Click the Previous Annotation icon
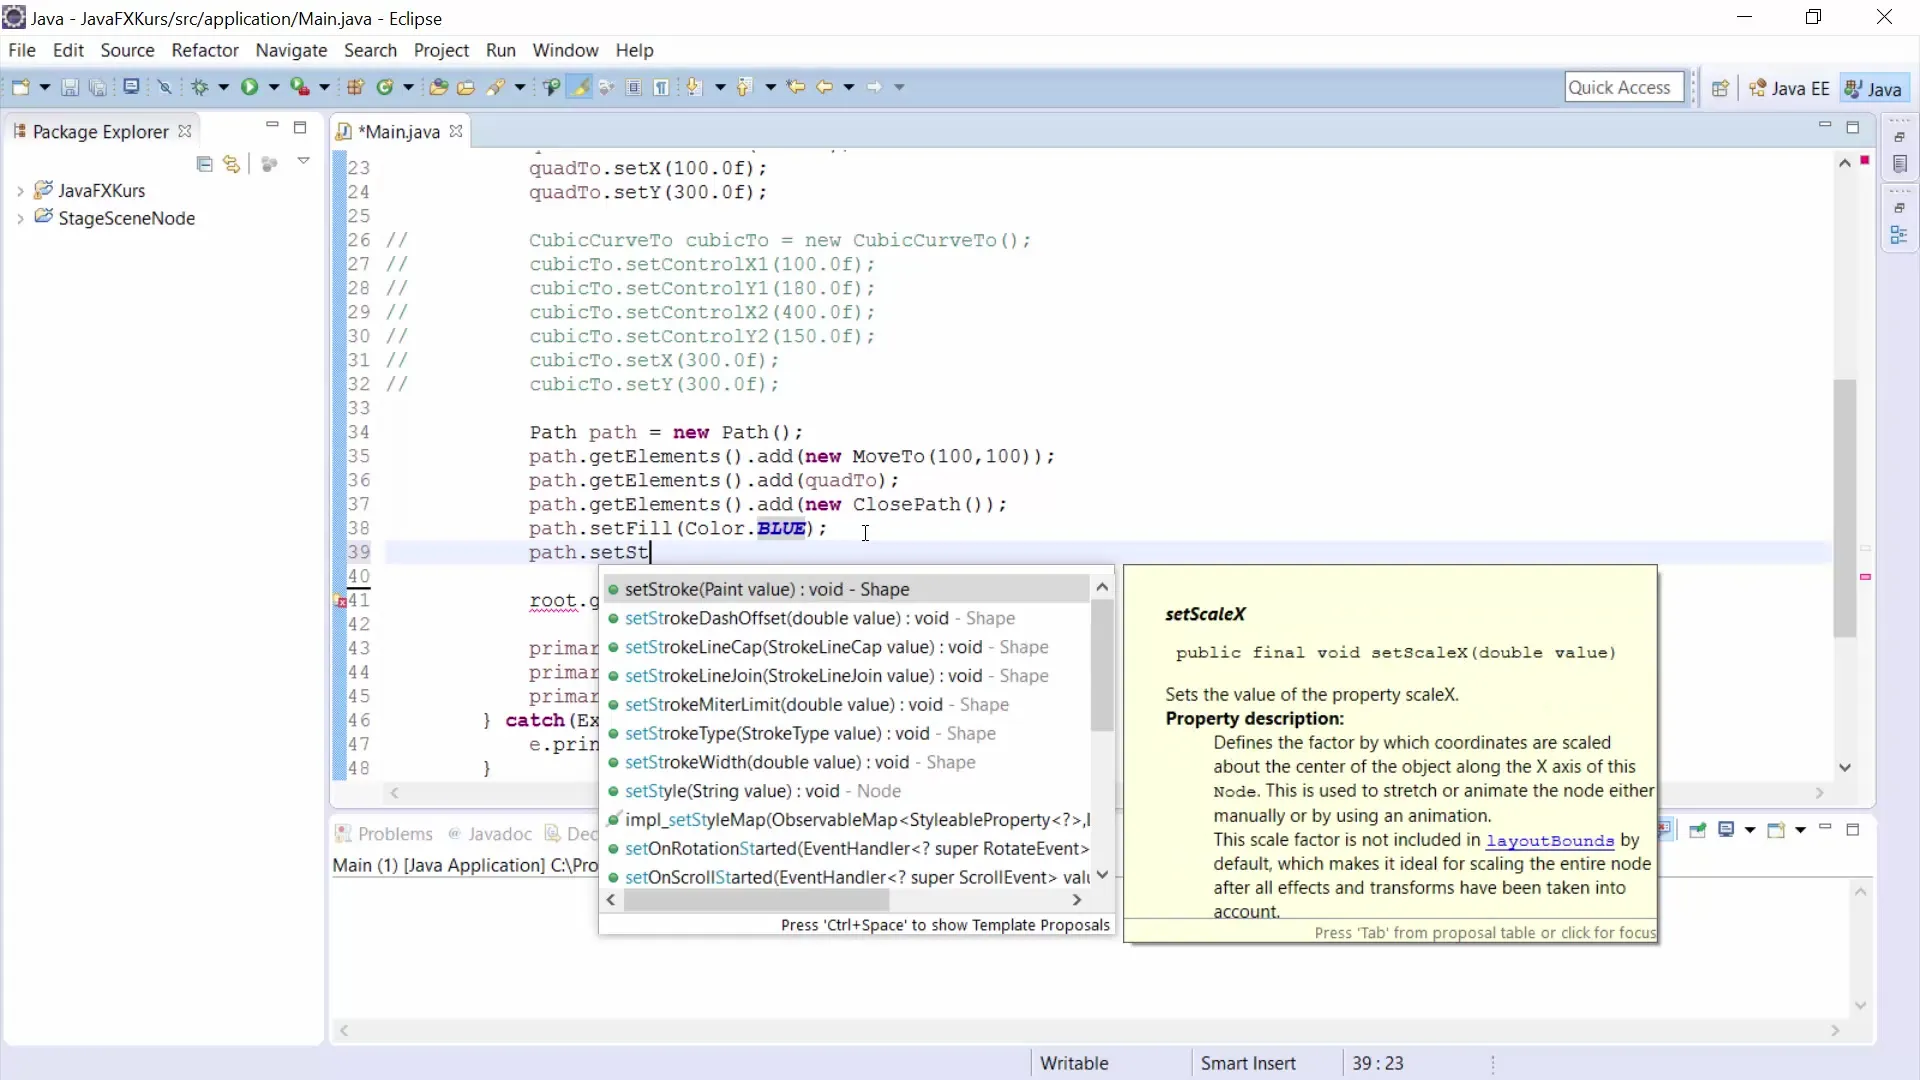Viewport: 1920px width, 1080px height. pos(744,87)
